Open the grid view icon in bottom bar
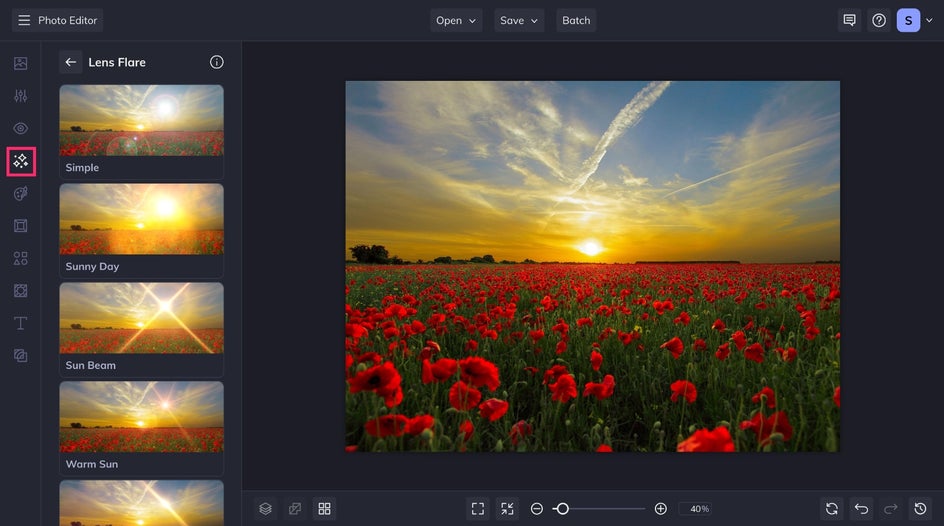The height and width of the screenshot is (526, 944). point(324,509)
